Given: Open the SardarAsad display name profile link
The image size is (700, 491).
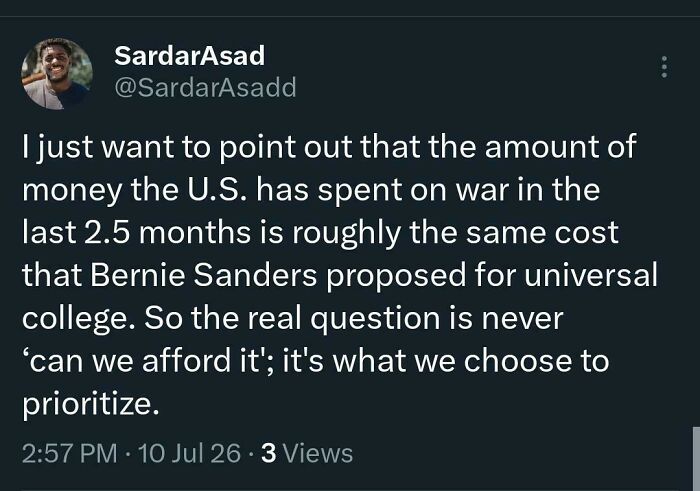Looking at the screenshot, I should [x=190, y=56].
